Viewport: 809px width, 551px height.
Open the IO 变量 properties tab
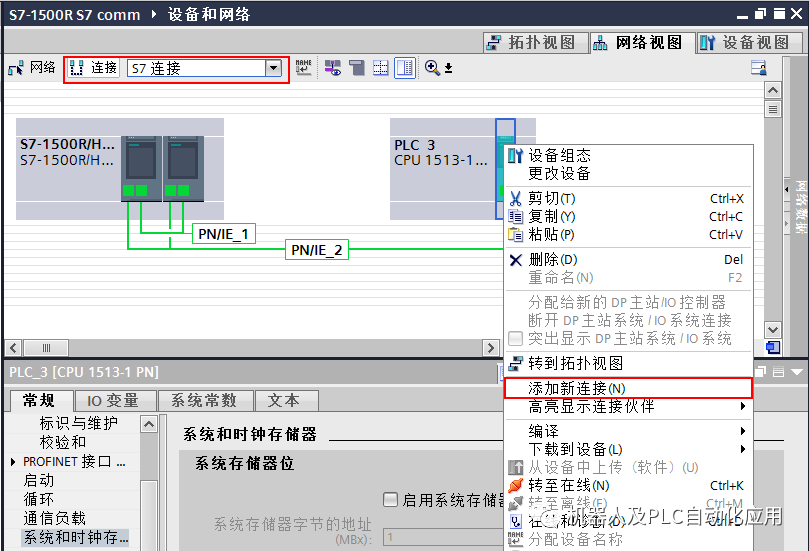point(114,400)
